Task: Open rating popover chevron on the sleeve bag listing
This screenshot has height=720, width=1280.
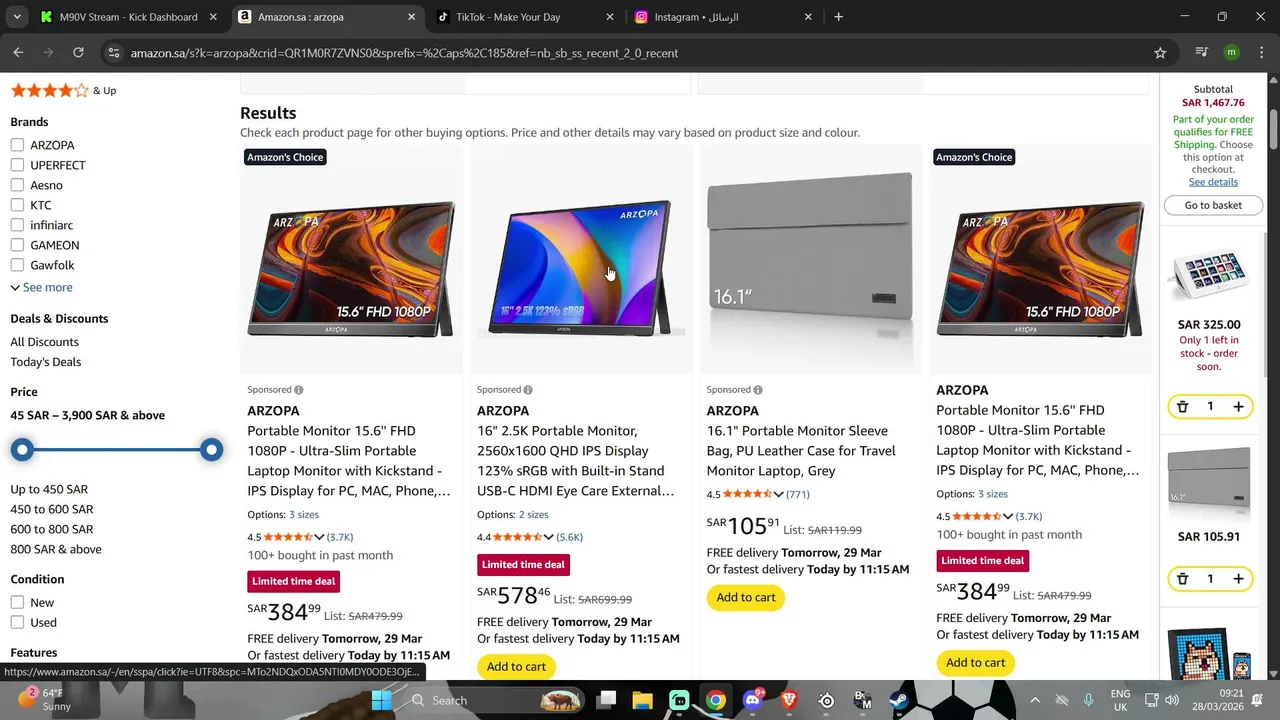Action: coord(778,494)
